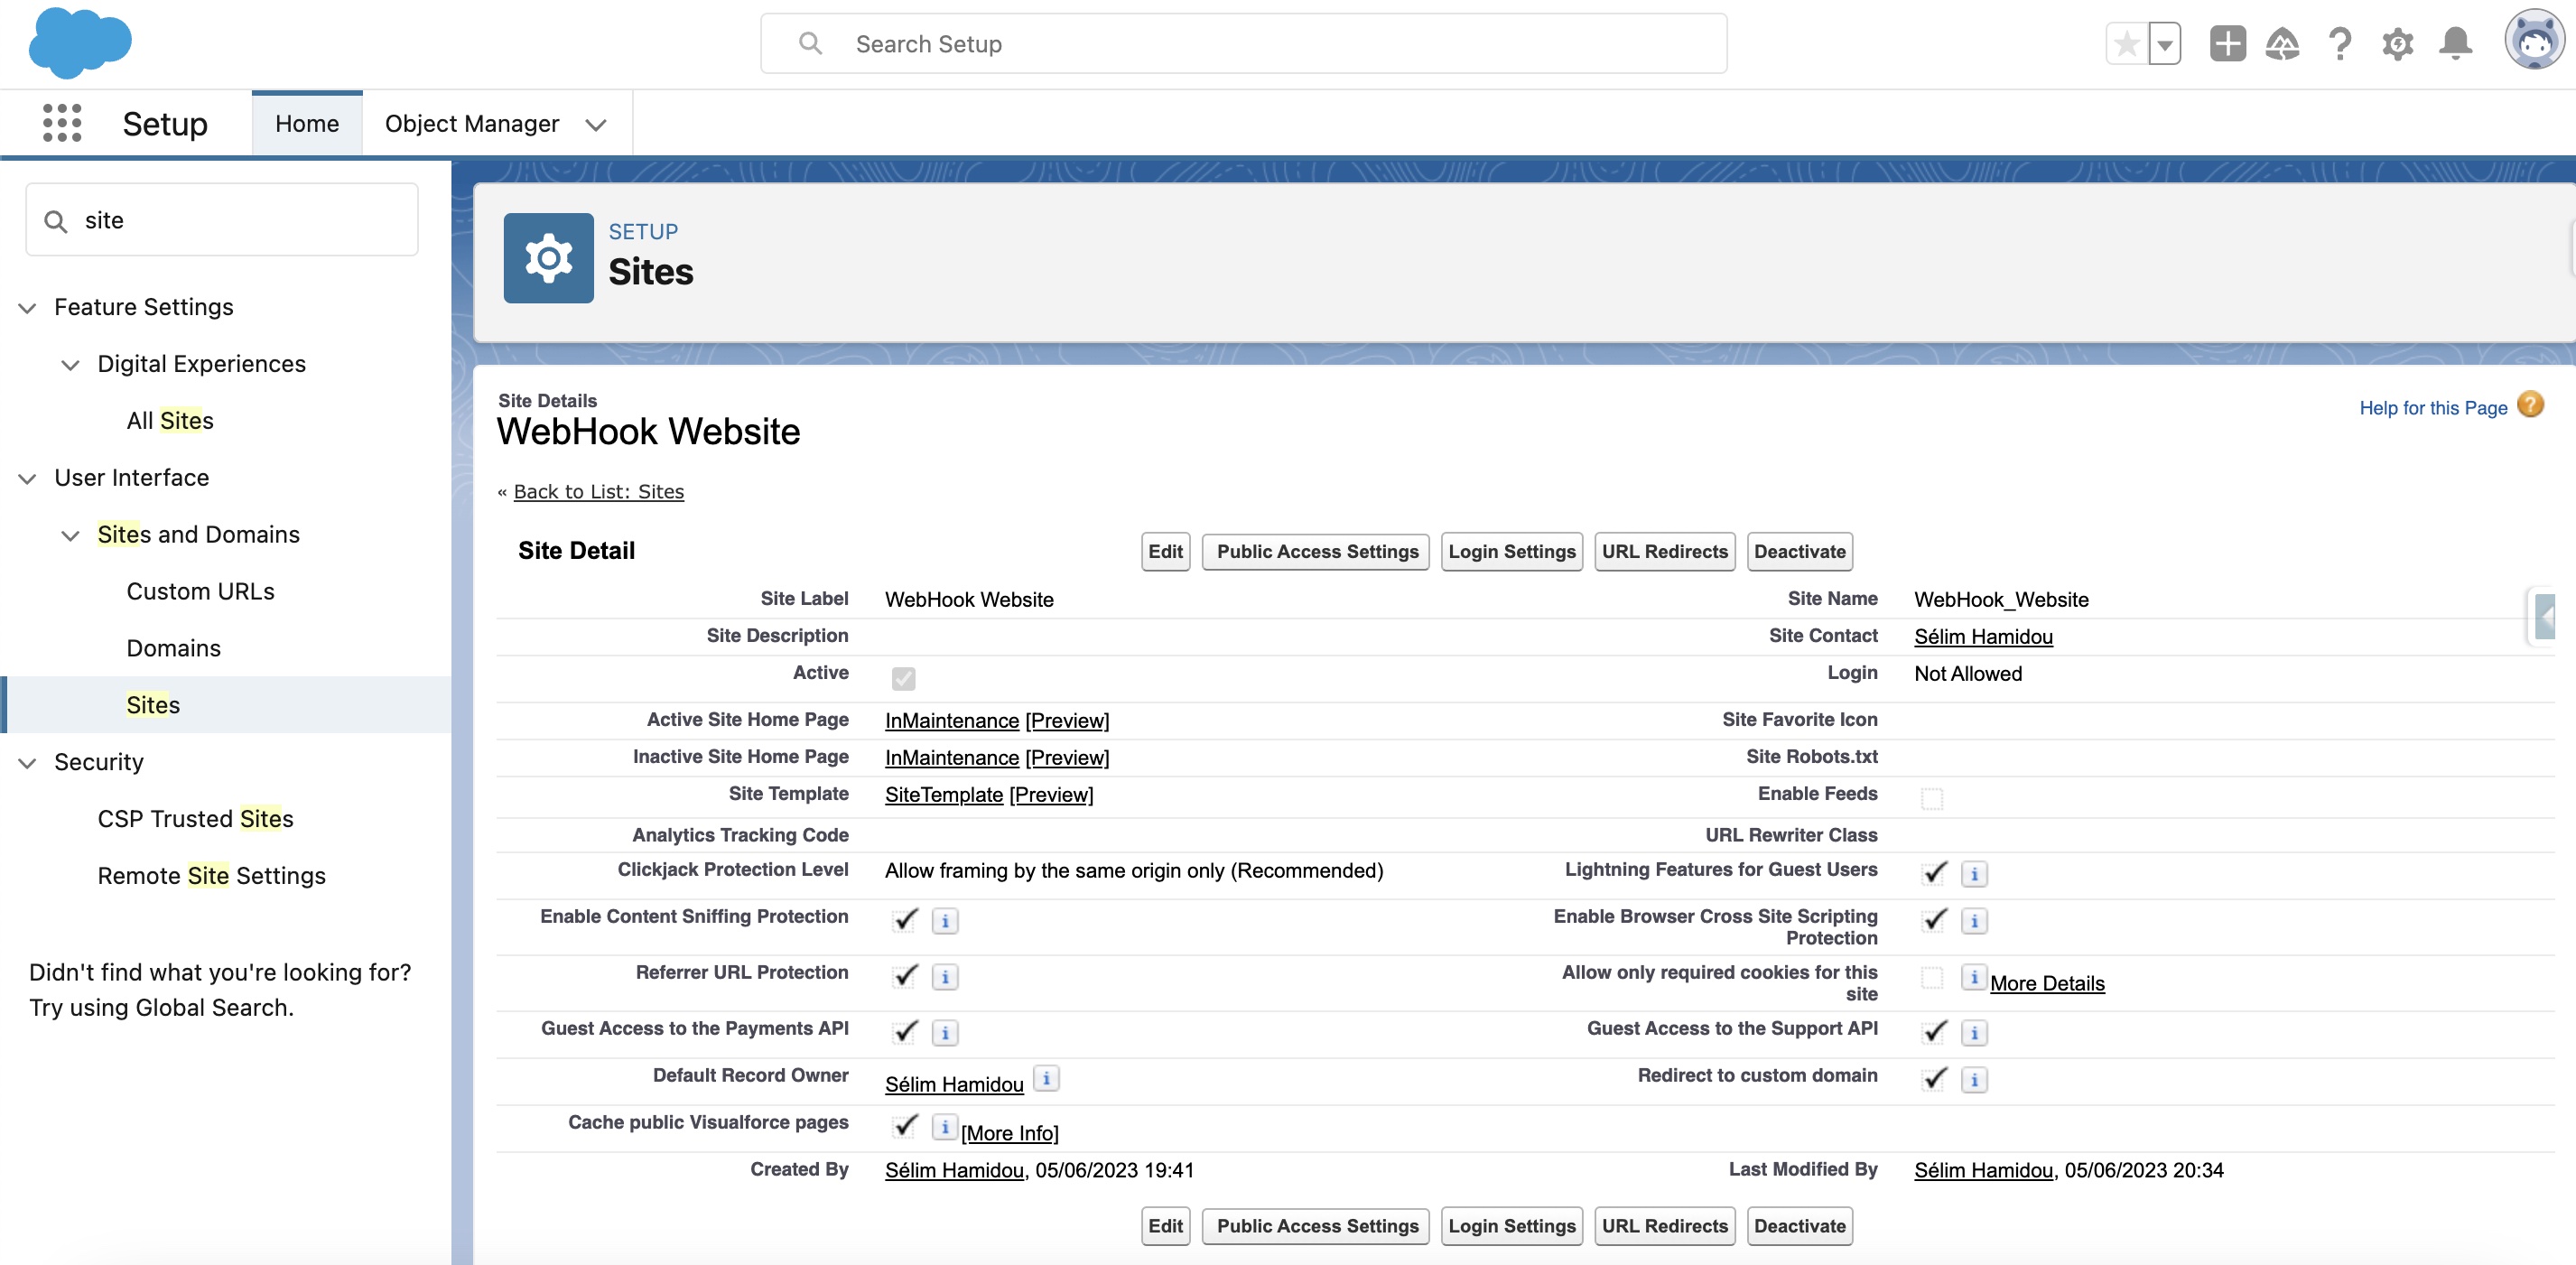Switch to the Object Manager tab
The image size is (2576, 1265).
(x=472, y=123)
